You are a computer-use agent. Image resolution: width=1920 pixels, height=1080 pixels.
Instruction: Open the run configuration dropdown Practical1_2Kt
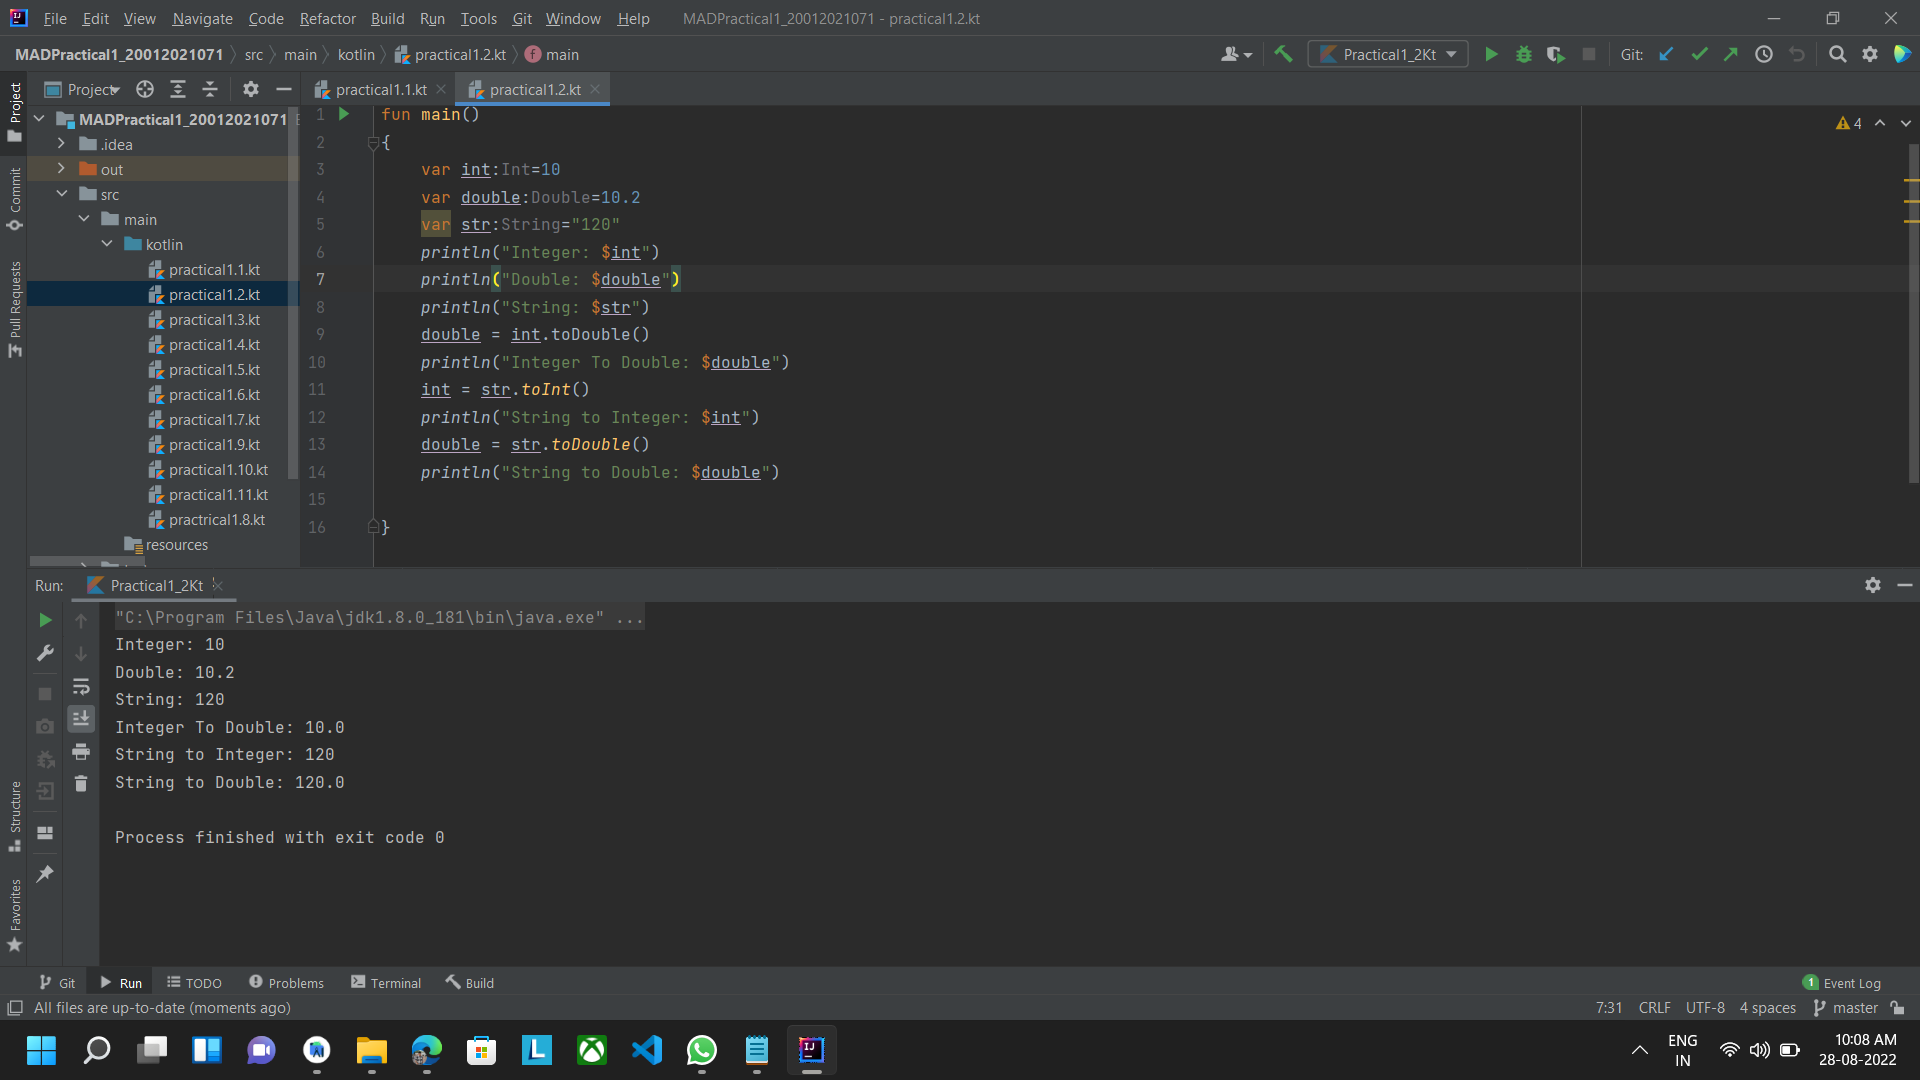1388,54
